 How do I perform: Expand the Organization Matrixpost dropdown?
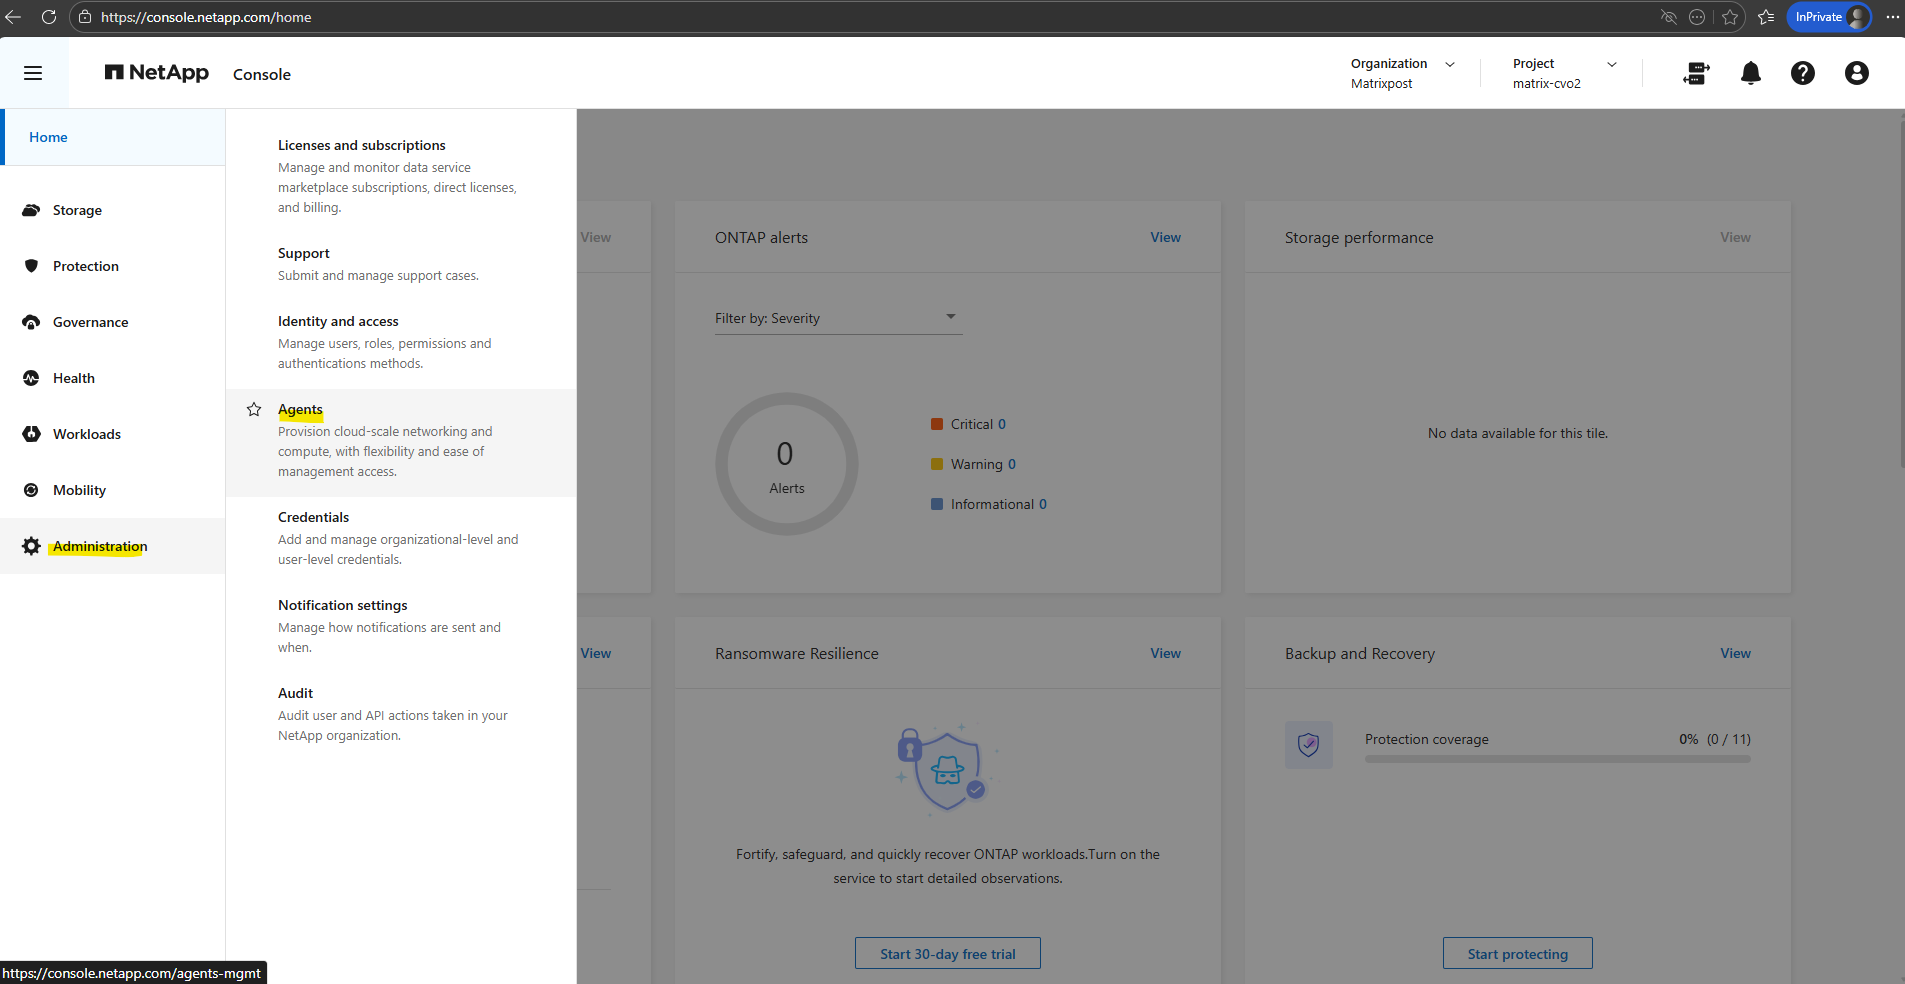tap(1449, 64)
